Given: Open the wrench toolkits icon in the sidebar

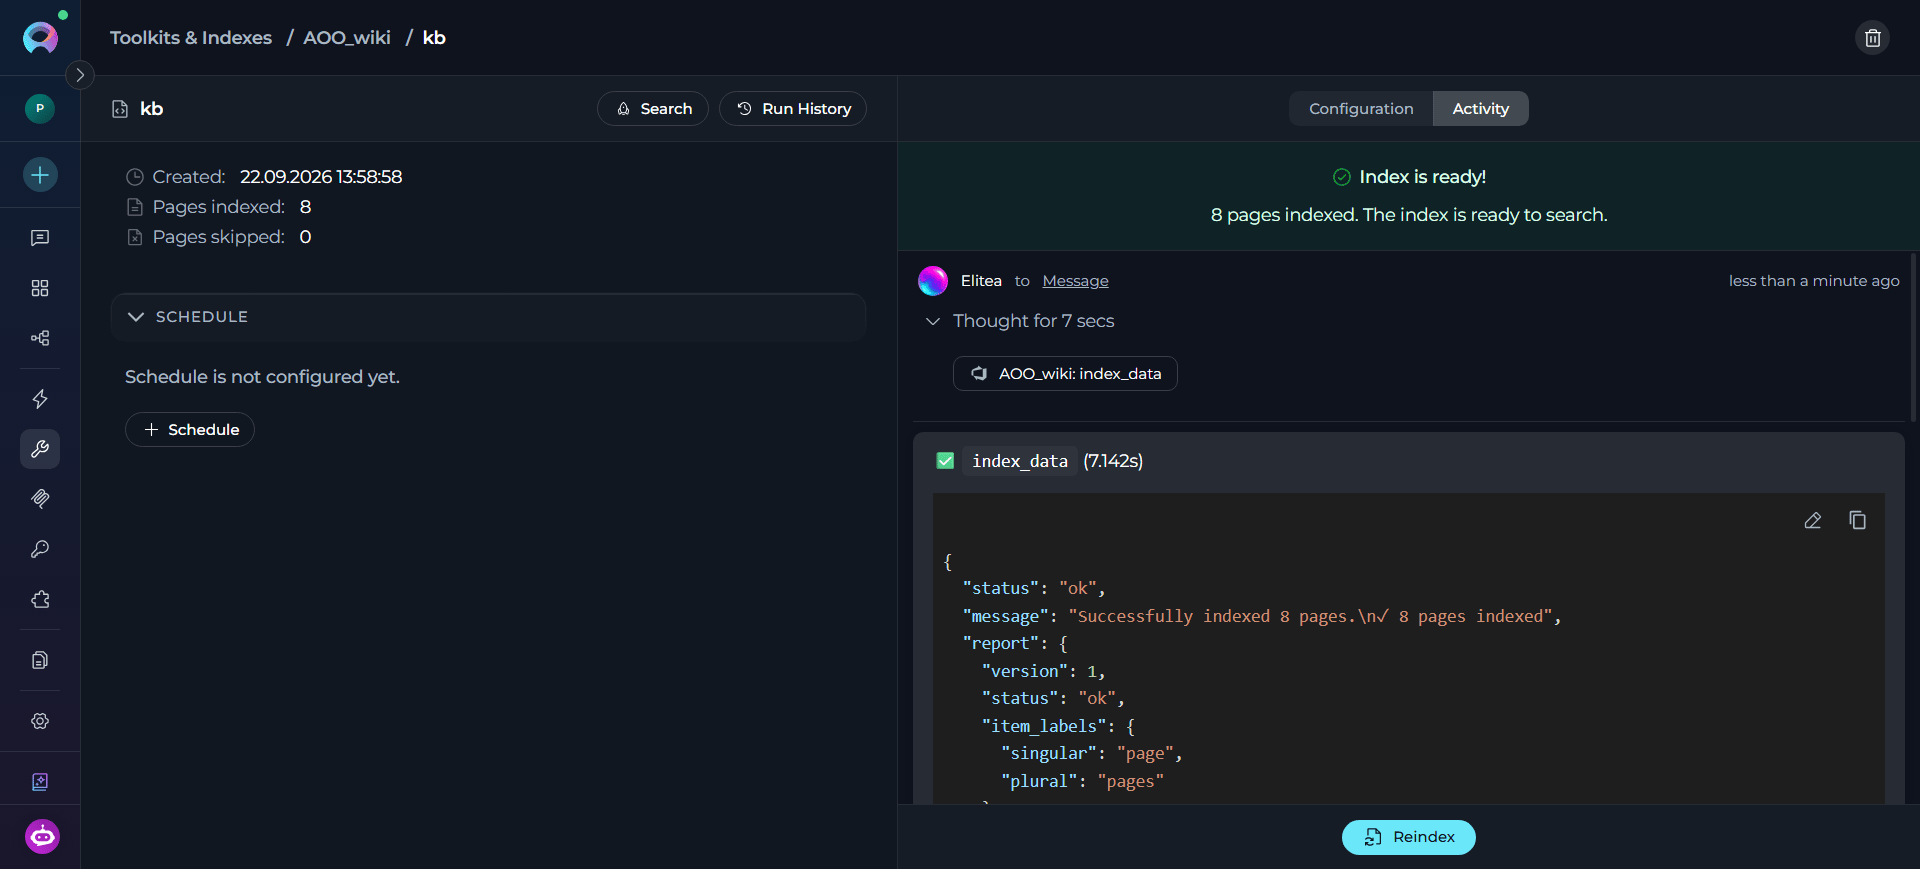Looking at the screenshot, I should (40, 449).
